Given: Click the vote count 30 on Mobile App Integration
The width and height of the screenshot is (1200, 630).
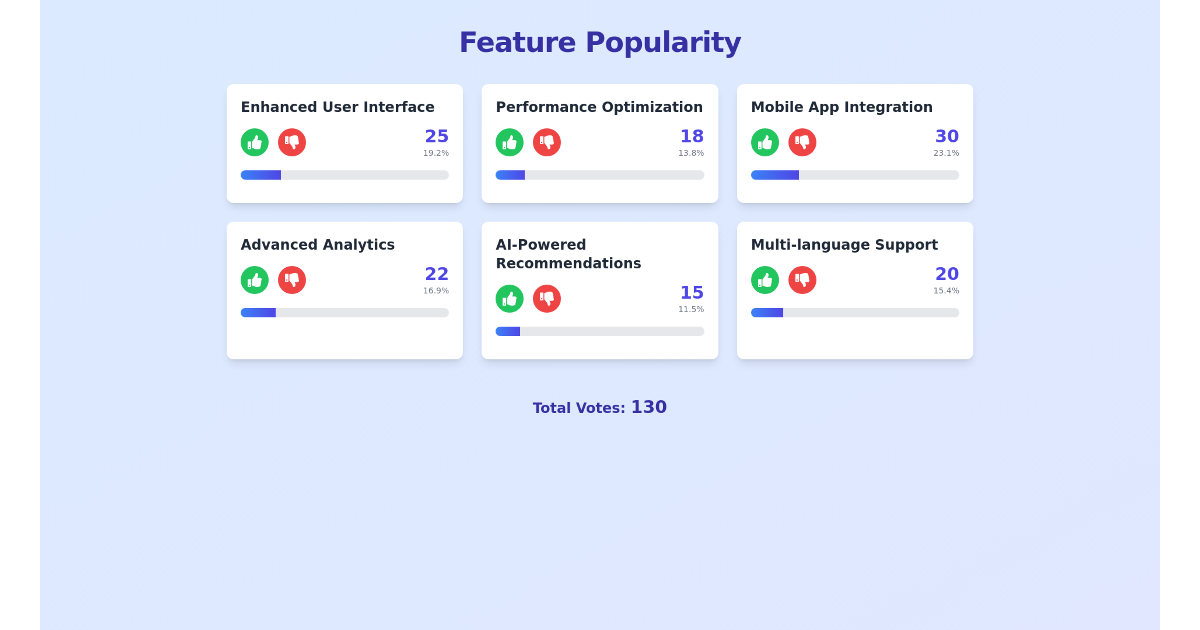Looking at the screenshot, I should [x=947, y=136].
